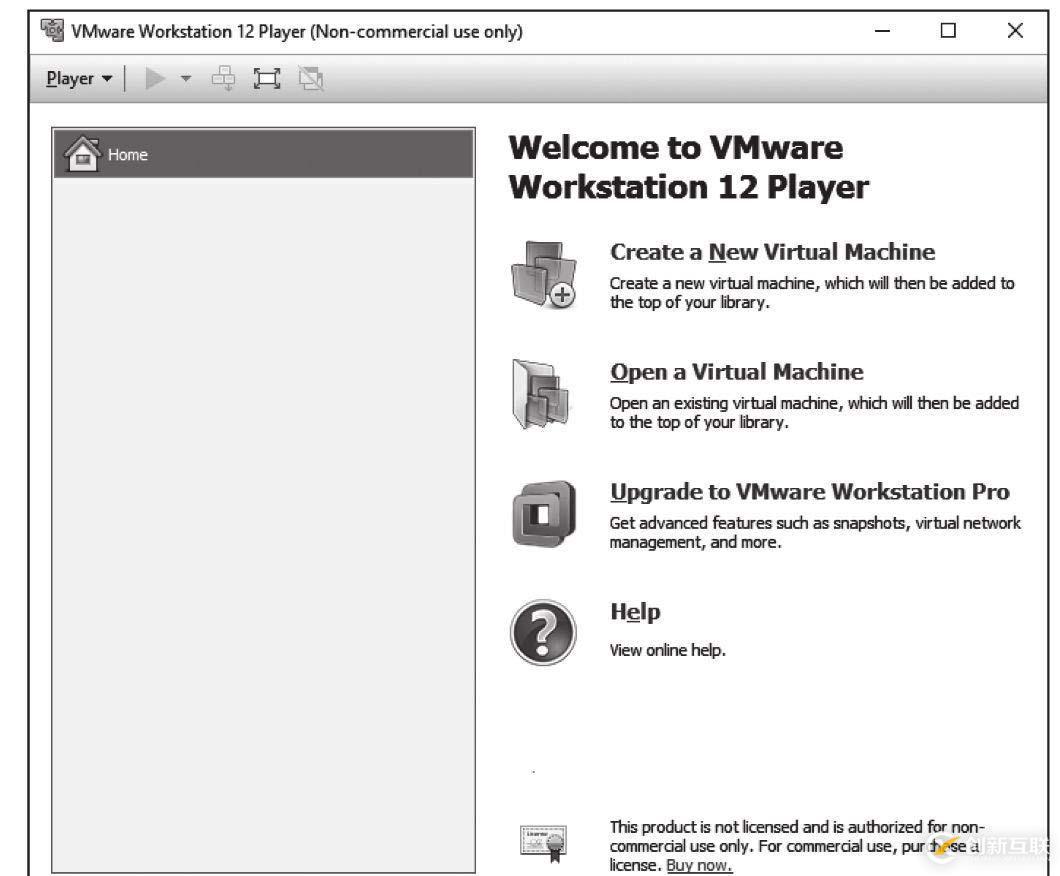The width and height of the screenshot is (1060, 876).
Task: Click Send Ctrl+Alt+Del toolbar icon
Action: point(224,78)
